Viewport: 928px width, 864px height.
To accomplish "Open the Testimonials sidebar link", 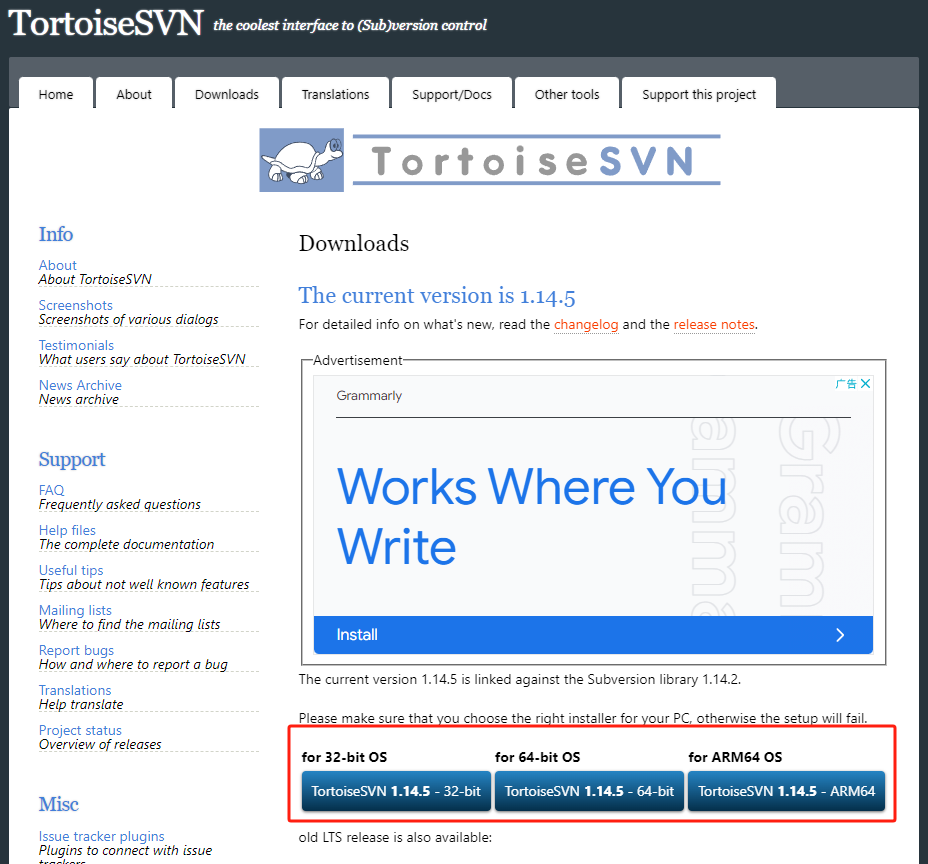I will click(x=76, y=345).
